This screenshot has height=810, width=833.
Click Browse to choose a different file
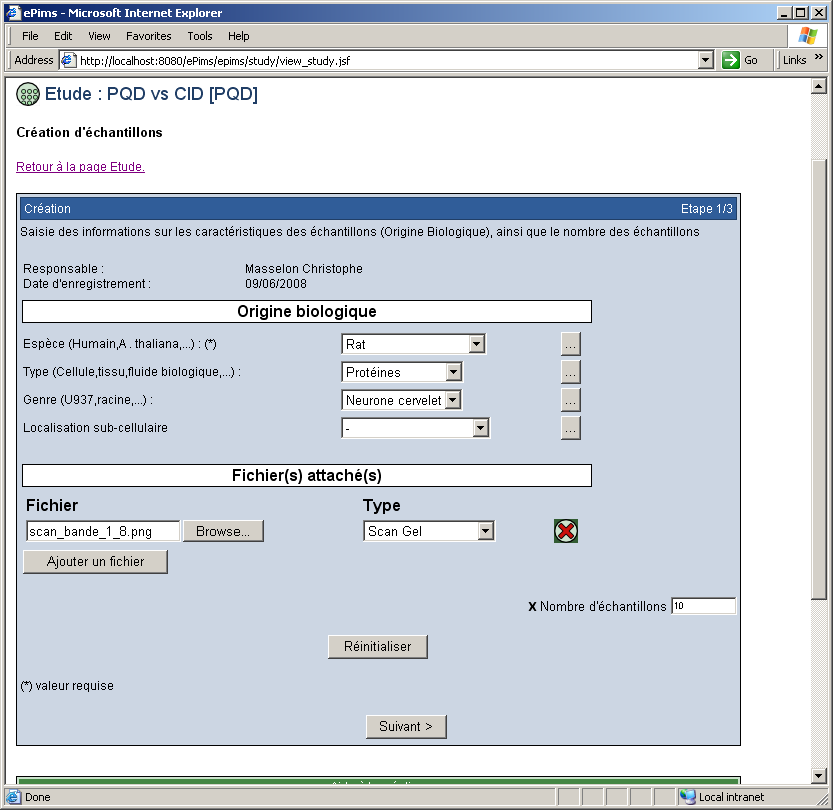[x=222, y=530]
